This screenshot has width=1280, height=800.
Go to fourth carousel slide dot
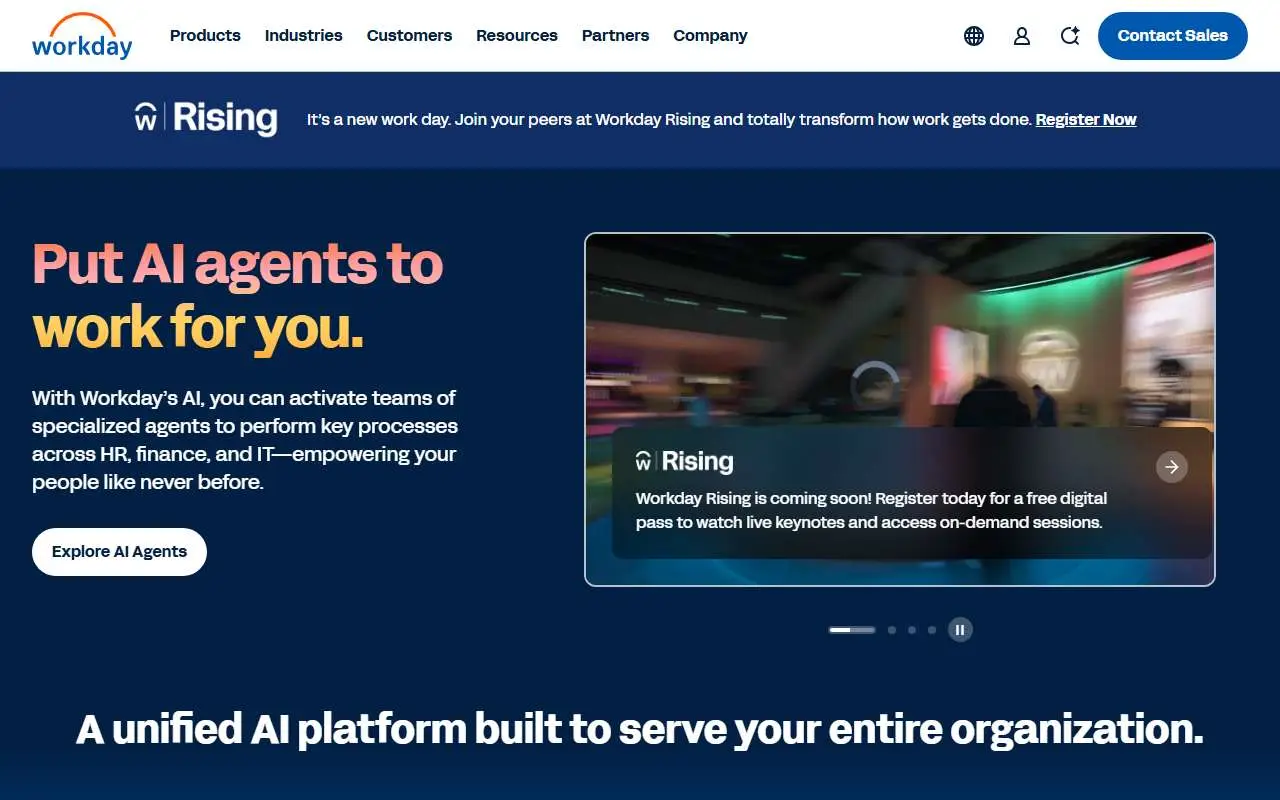click(x=932, y=630)
